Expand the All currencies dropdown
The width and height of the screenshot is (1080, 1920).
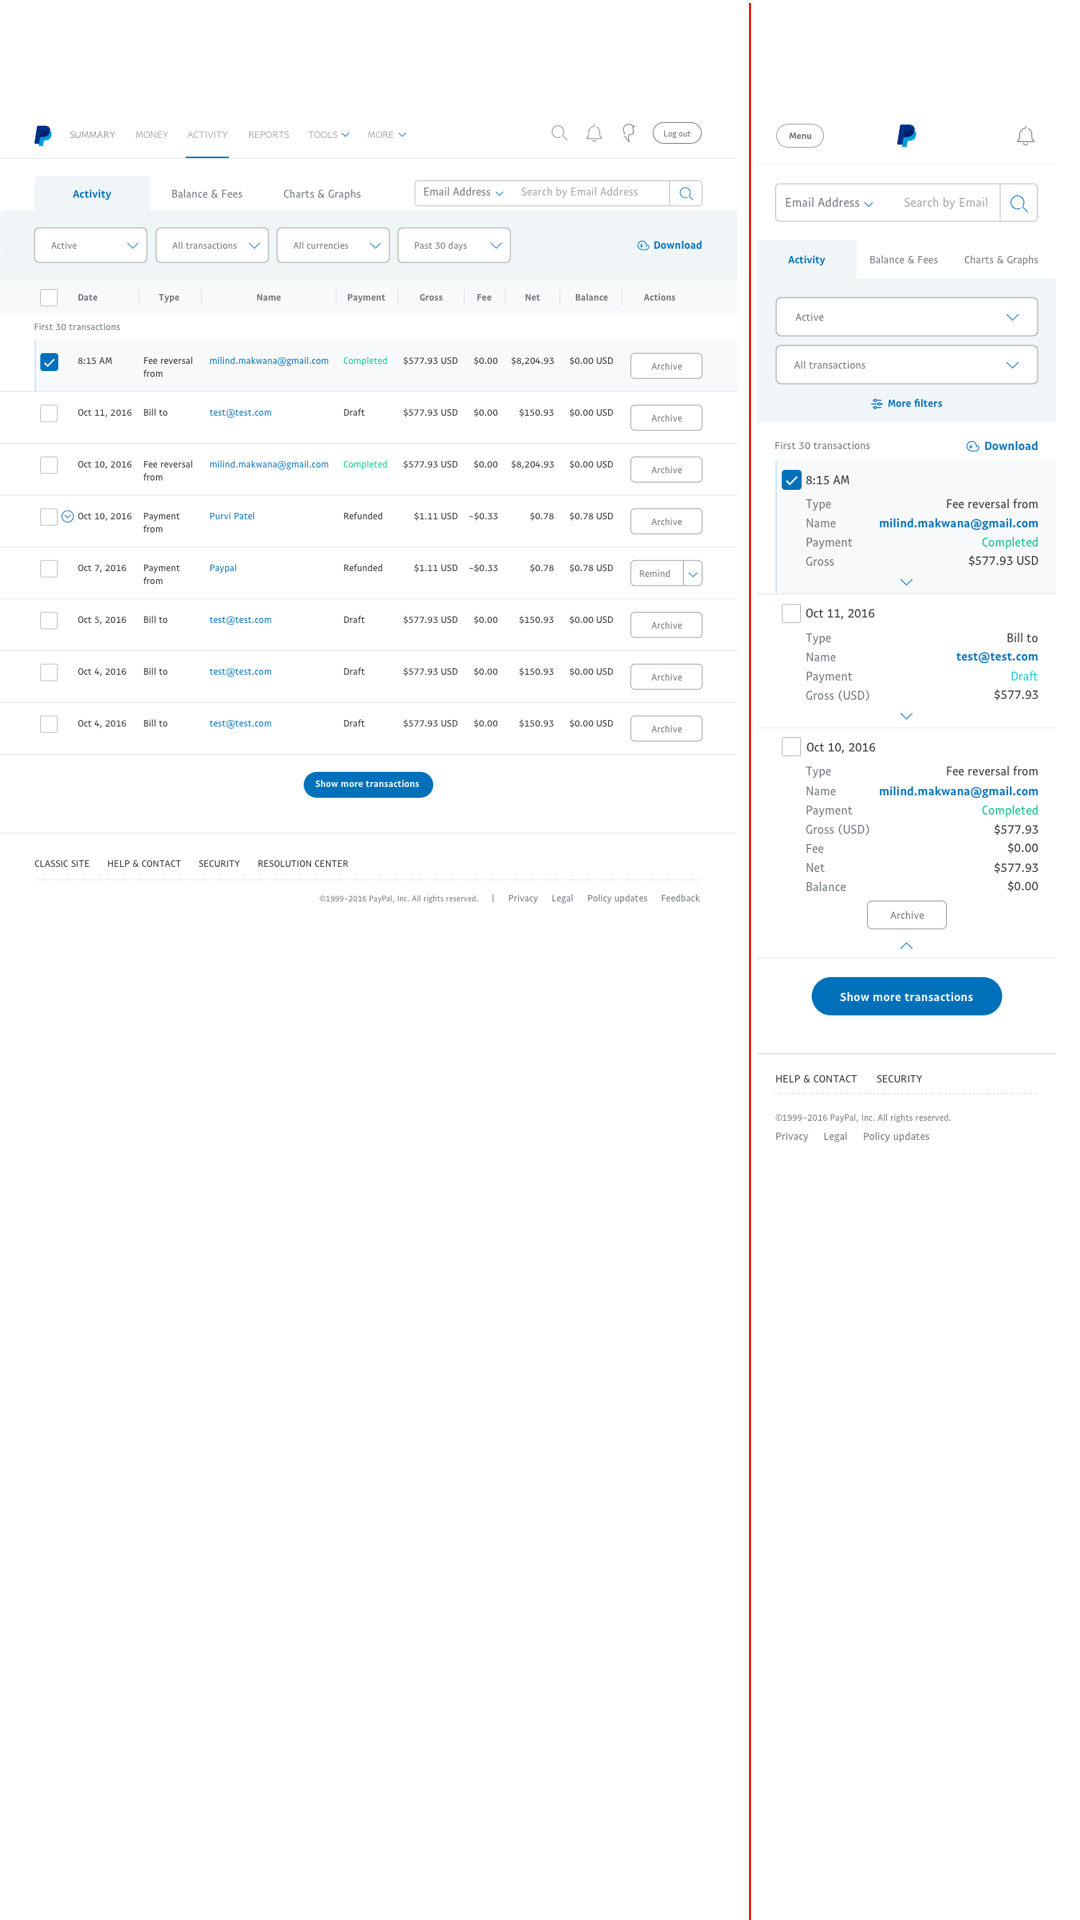[x=333, y=245]
